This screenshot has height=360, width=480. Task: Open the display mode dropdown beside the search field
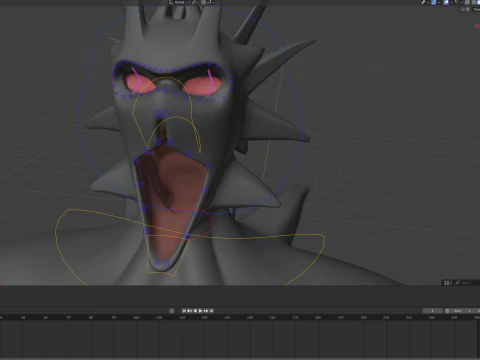(448, 283)
